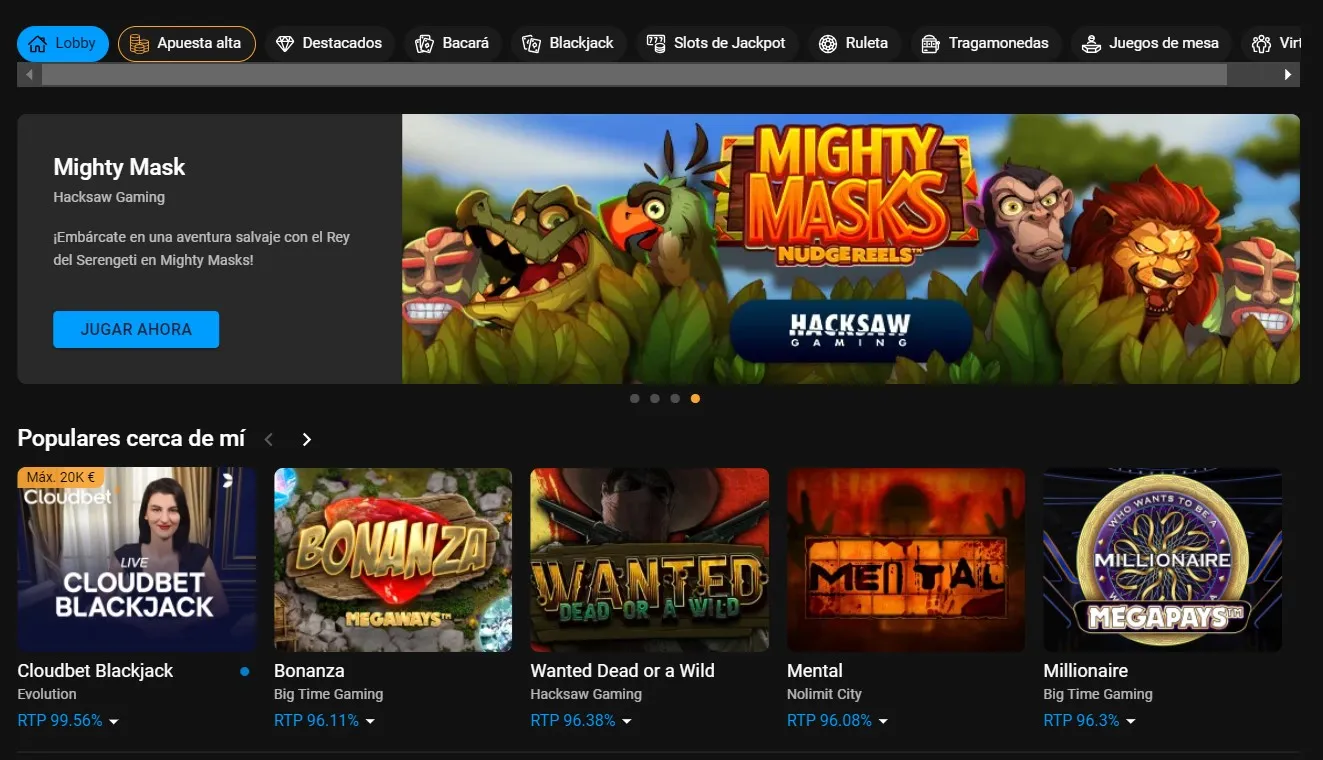Select the second carousel slide dot

655,398
